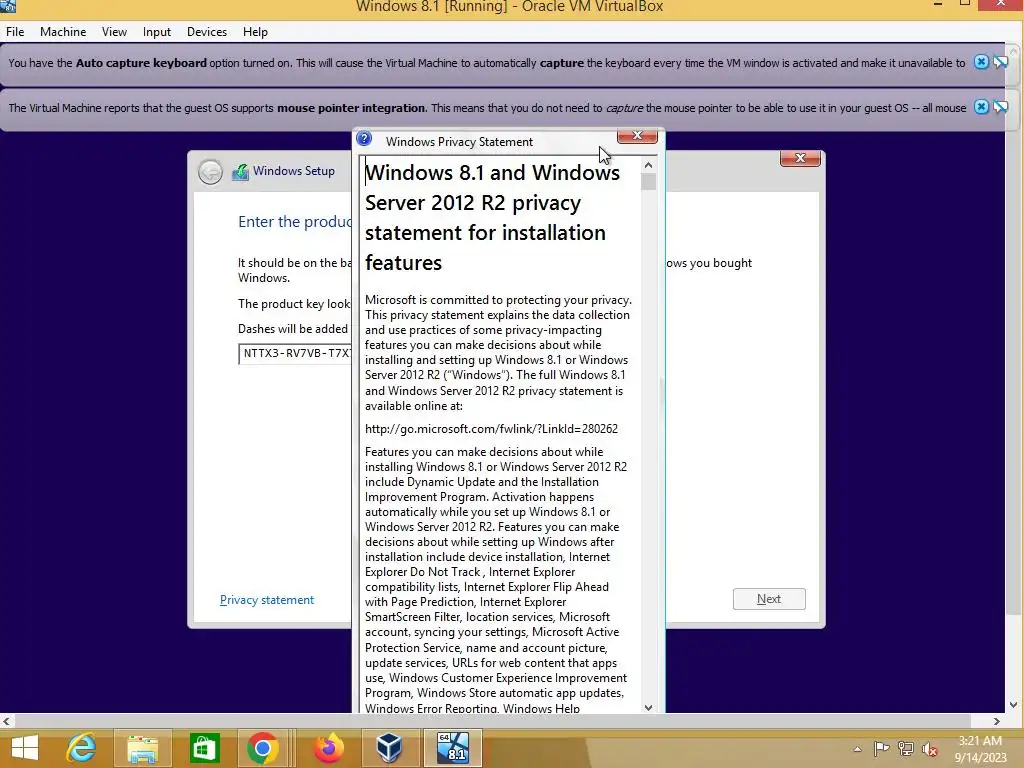Open the Privacy statement link

[x=266, y=600]
